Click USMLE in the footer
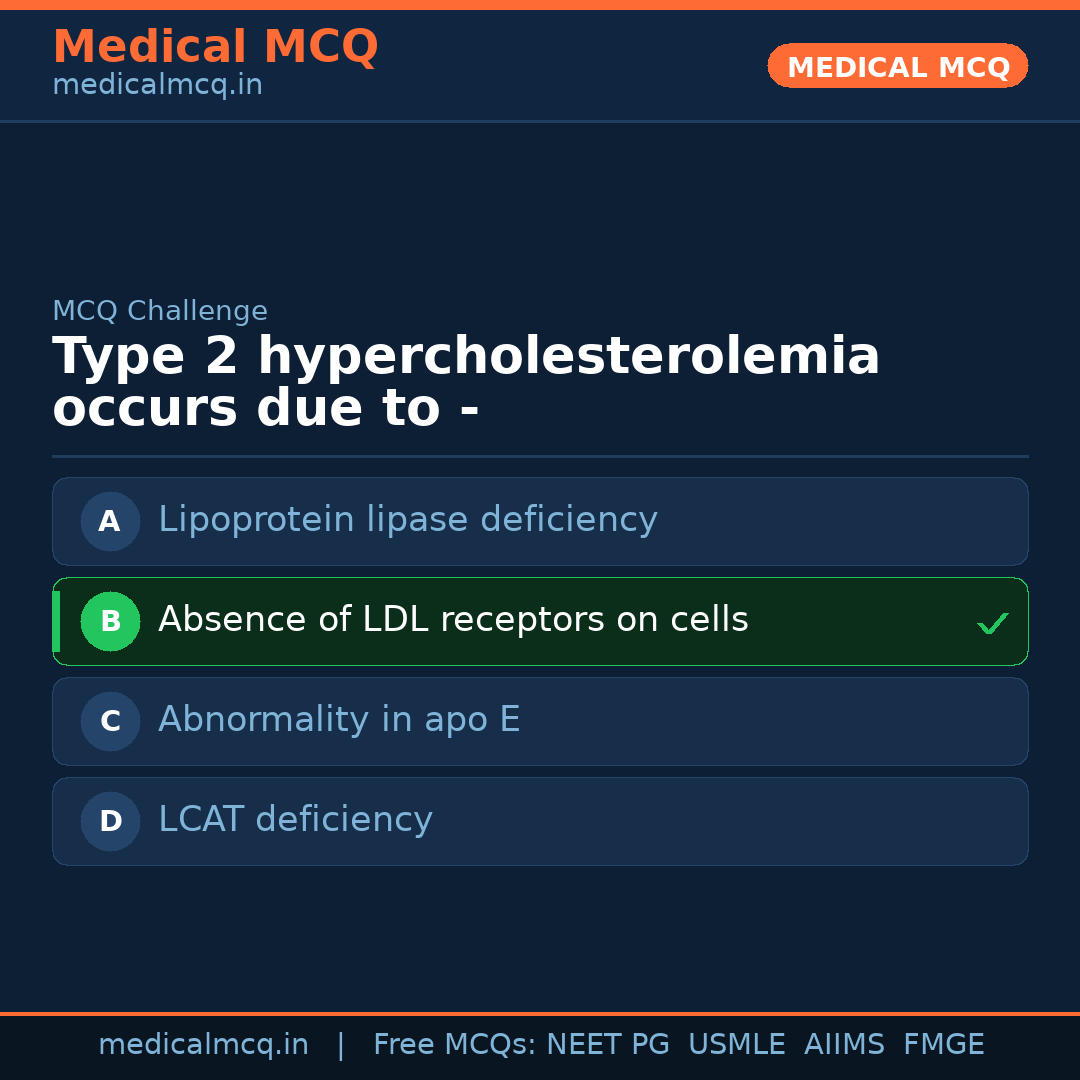The image size is (1080, 1080). click(736, 1045)
